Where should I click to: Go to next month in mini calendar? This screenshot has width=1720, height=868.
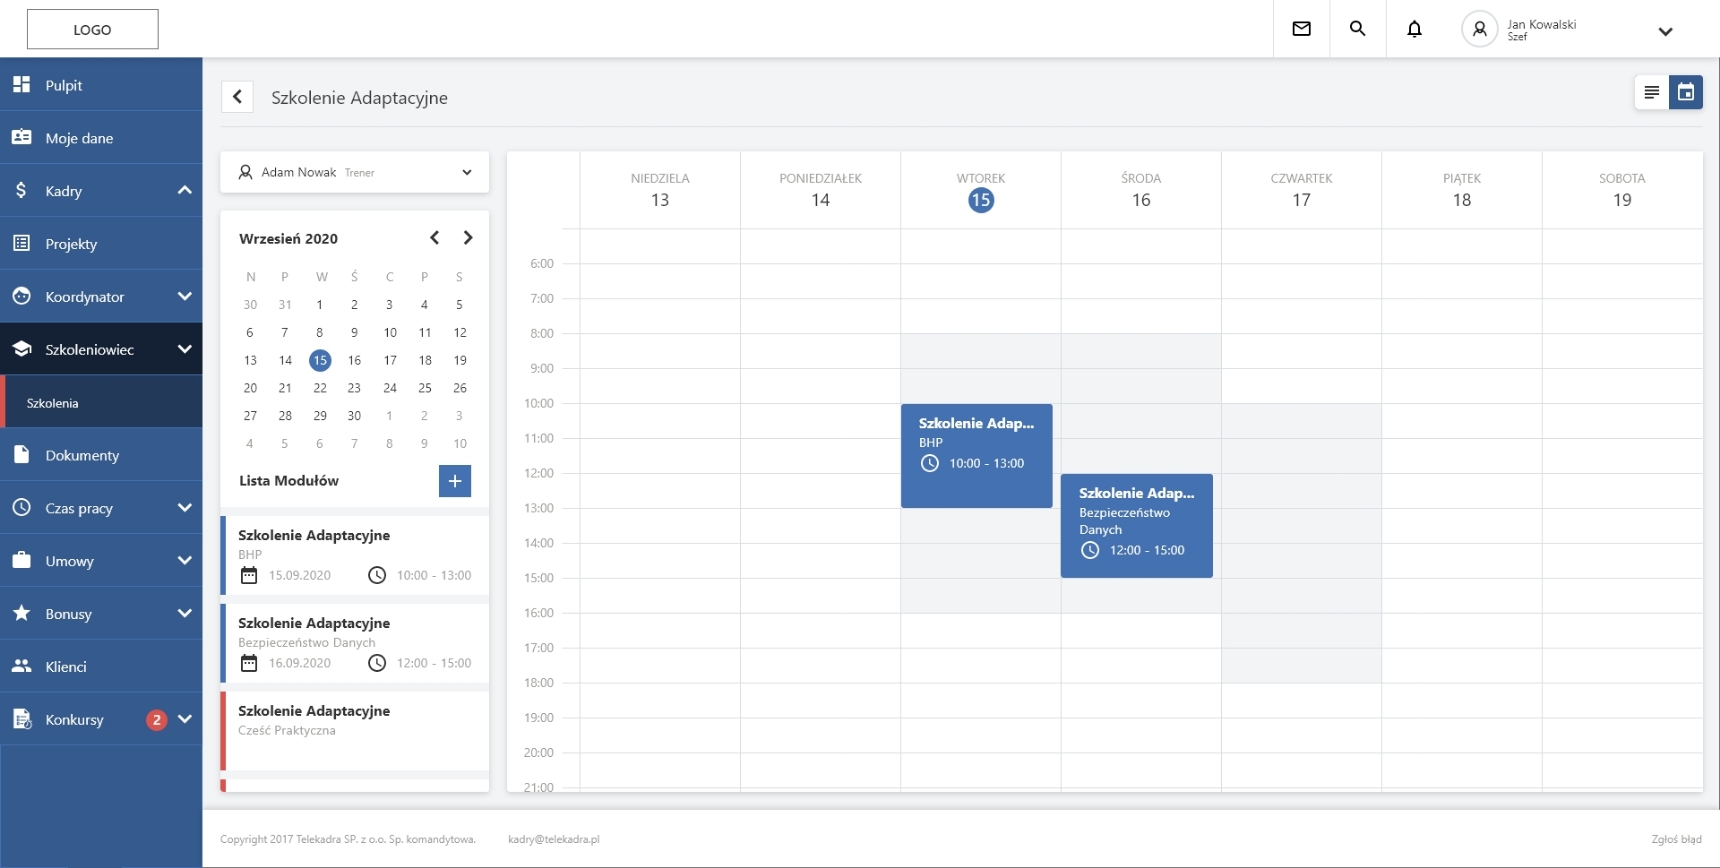[467, 238]
